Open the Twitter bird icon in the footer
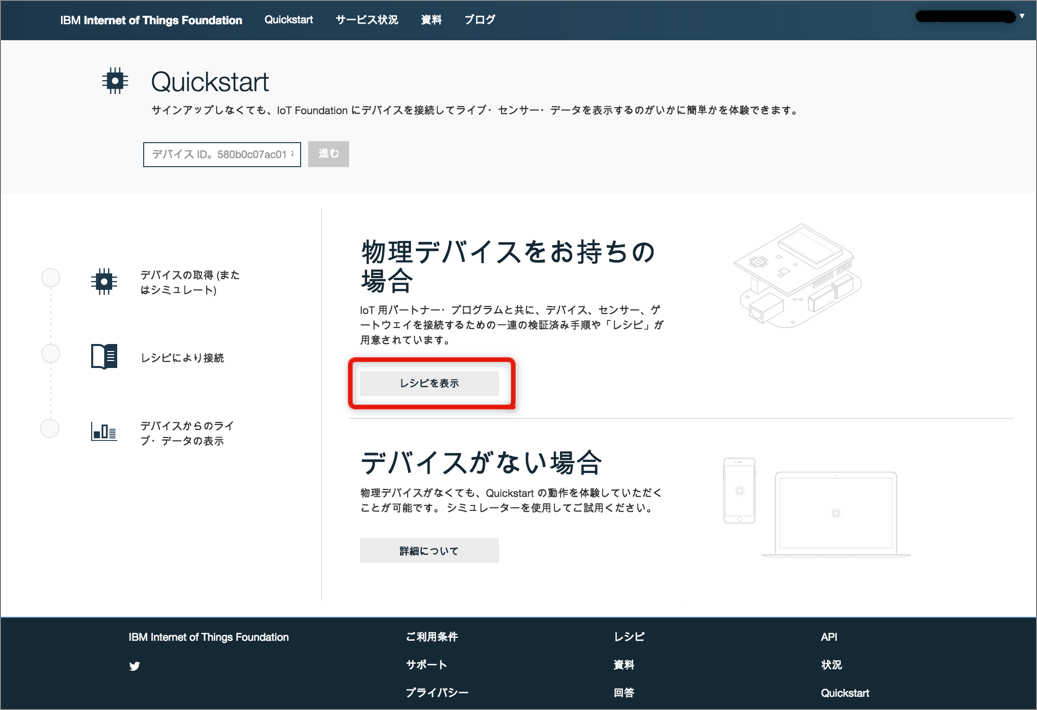The width and height of the screenshot is (1037, 710). coord(134,666)
